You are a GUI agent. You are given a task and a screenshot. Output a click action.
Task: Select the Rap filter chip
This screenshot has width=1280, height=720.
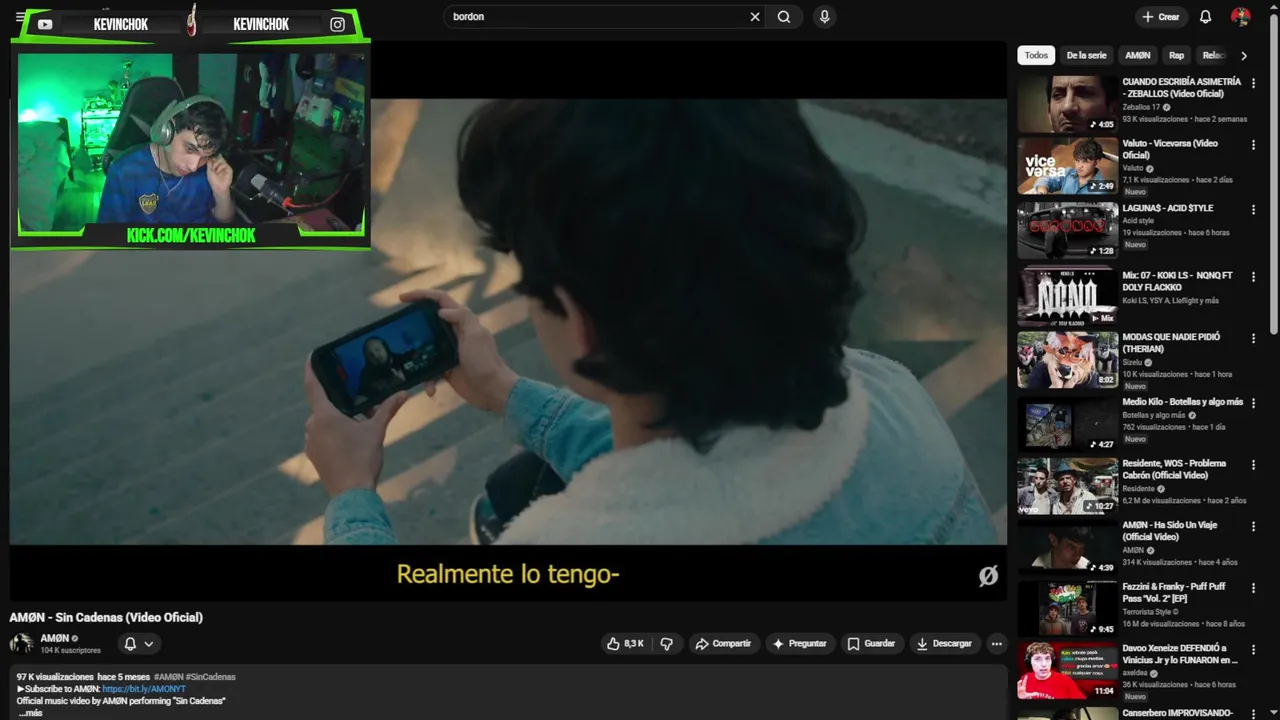tap(1177, 56)
